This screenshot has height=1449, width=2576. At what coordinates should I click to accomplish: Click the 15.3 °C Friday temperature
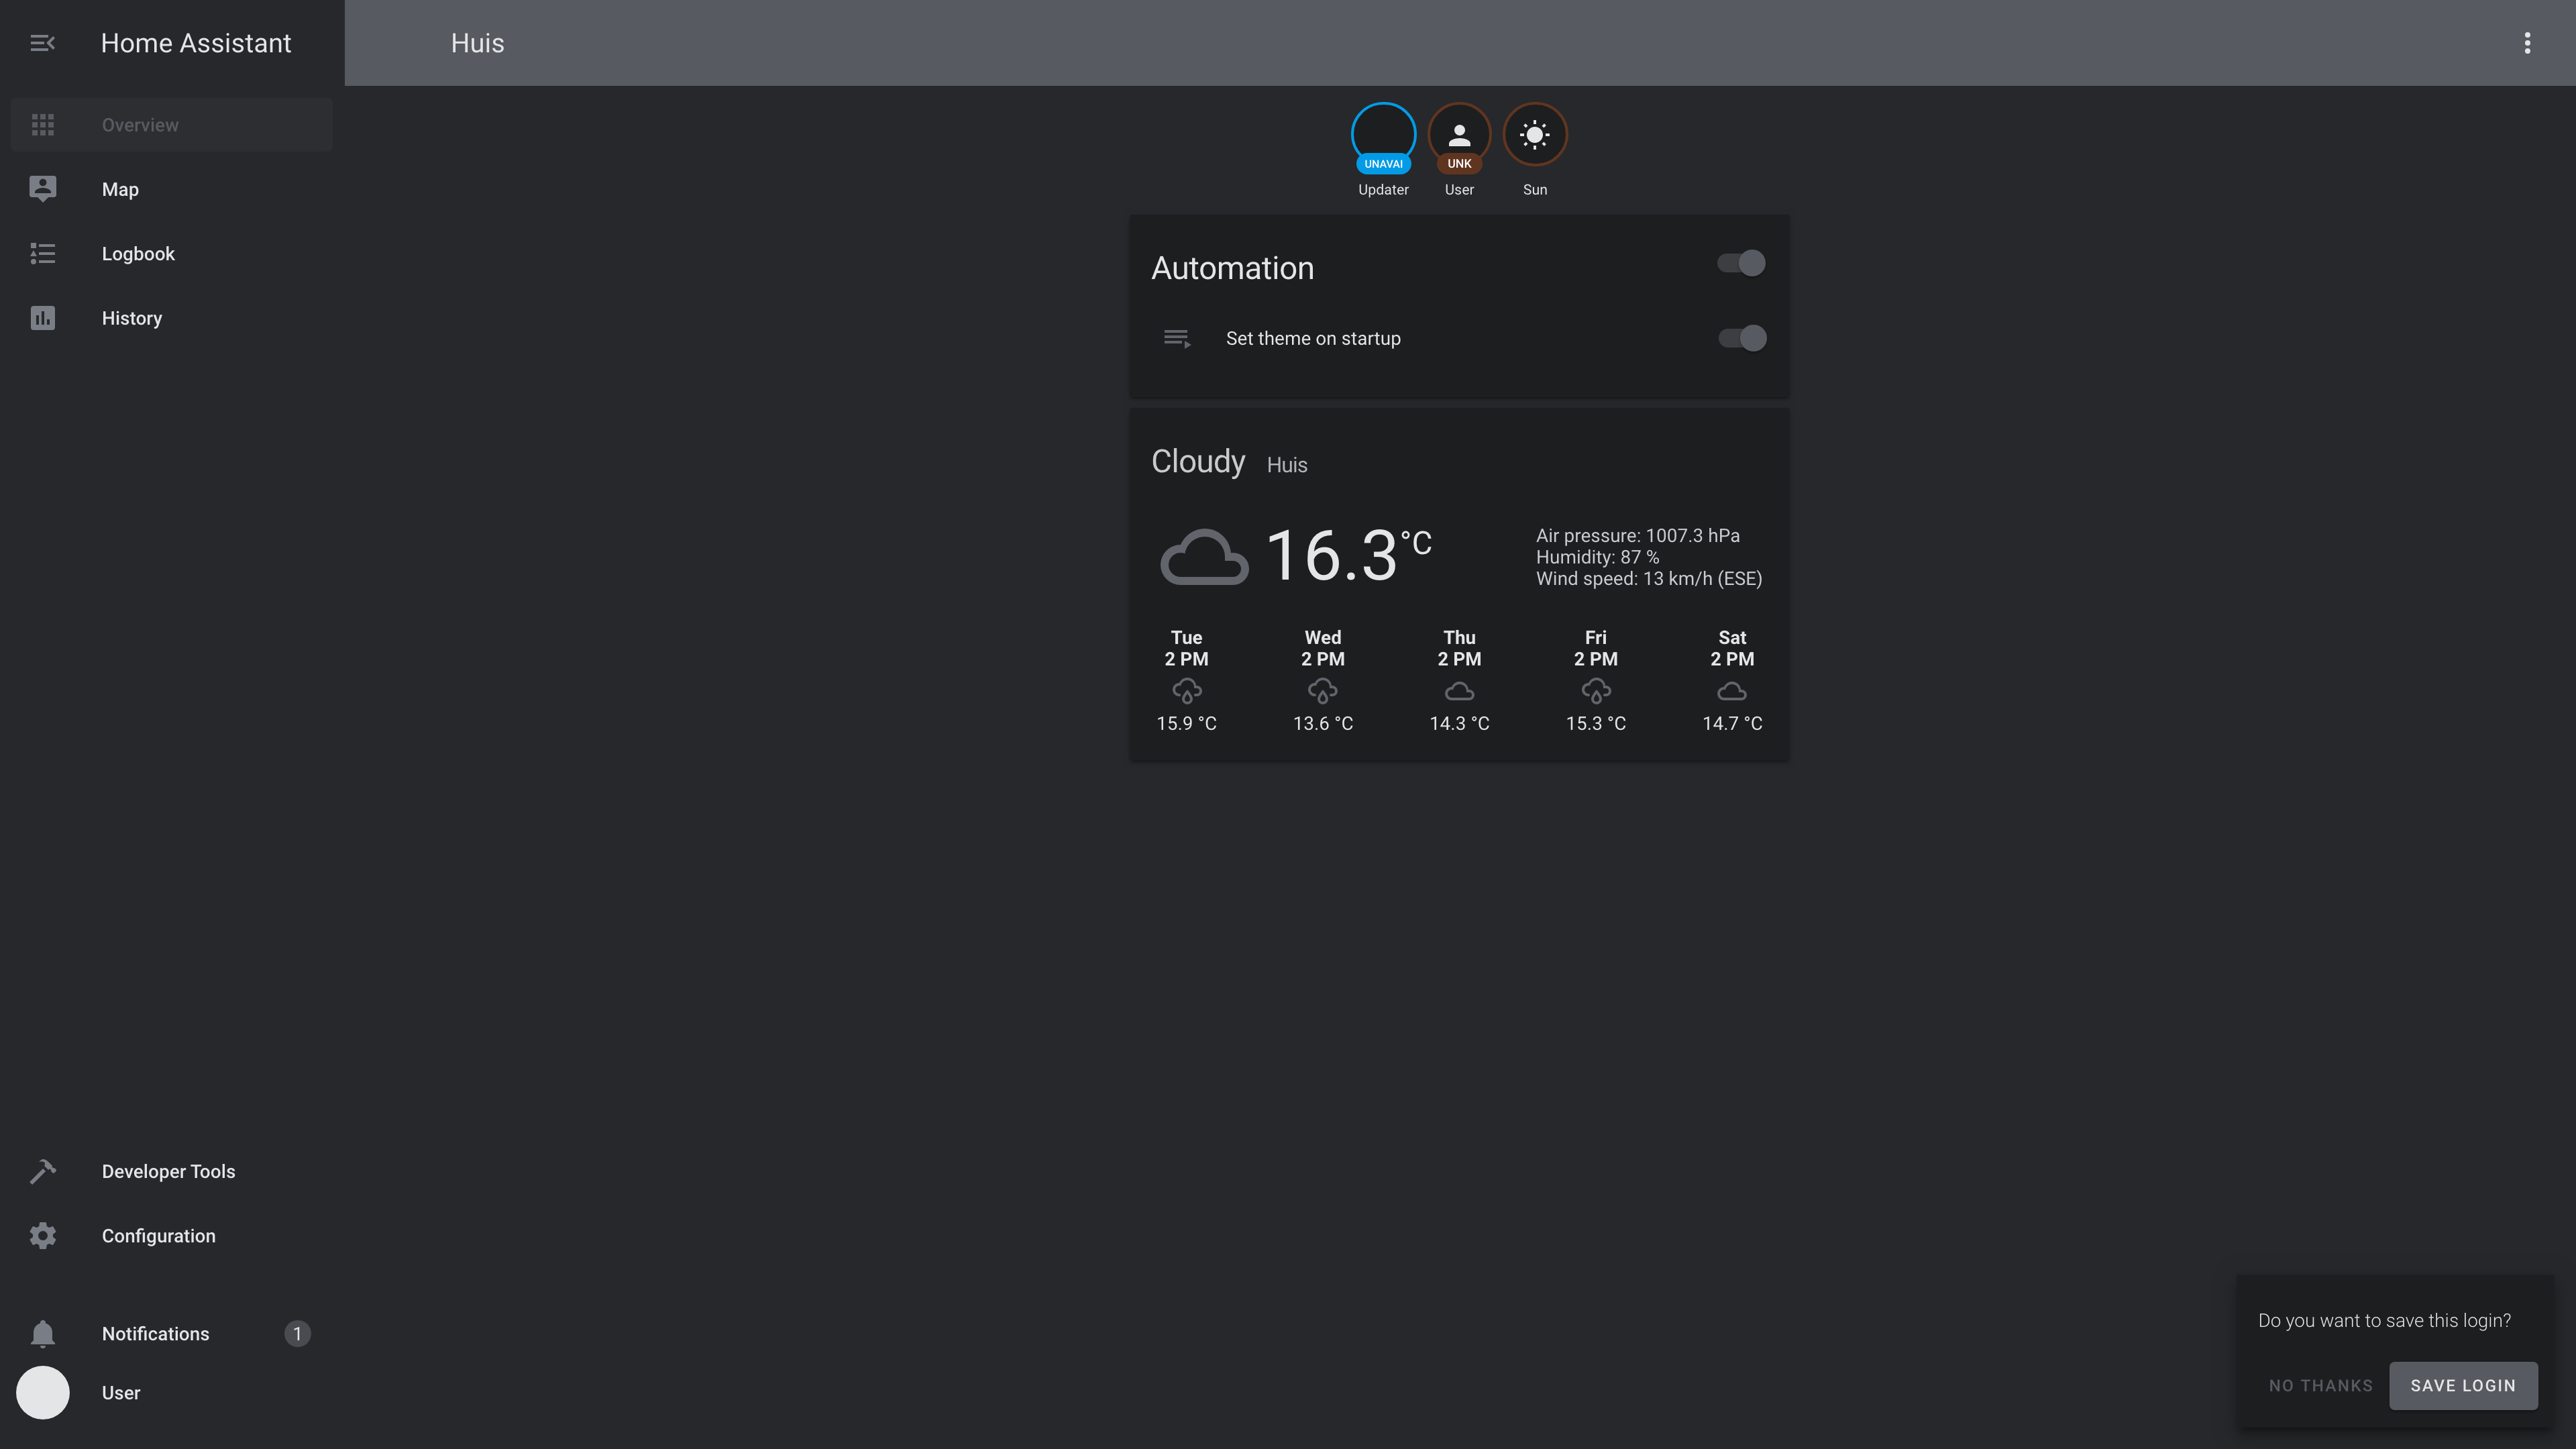click(1596, 723)
